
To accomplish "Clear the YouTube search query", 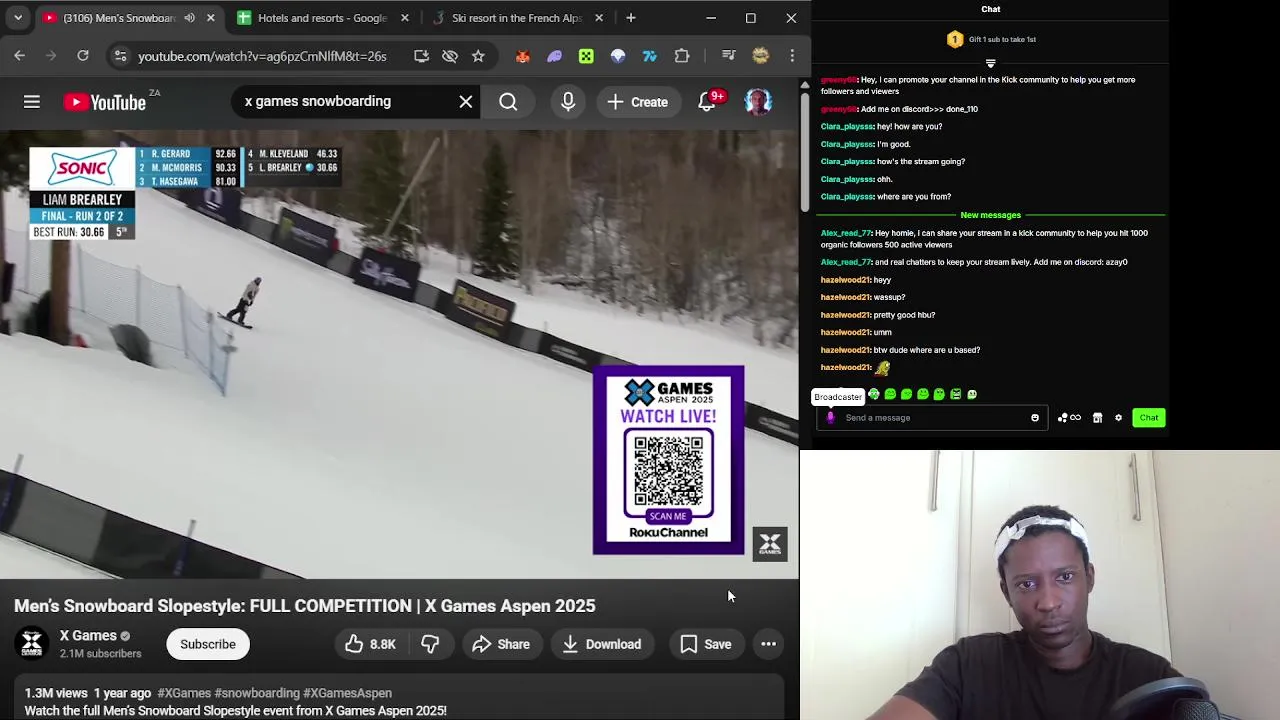I will tap(466, 101).
